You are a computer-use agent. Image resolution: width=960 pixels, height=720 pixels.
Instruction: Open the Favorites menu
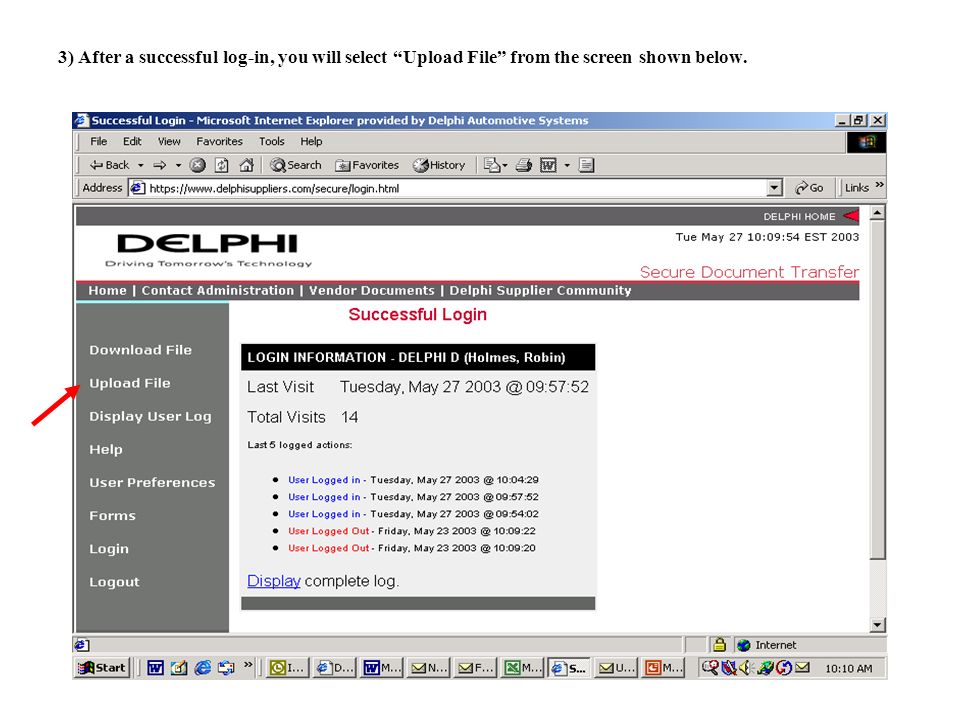click(219, 141)
